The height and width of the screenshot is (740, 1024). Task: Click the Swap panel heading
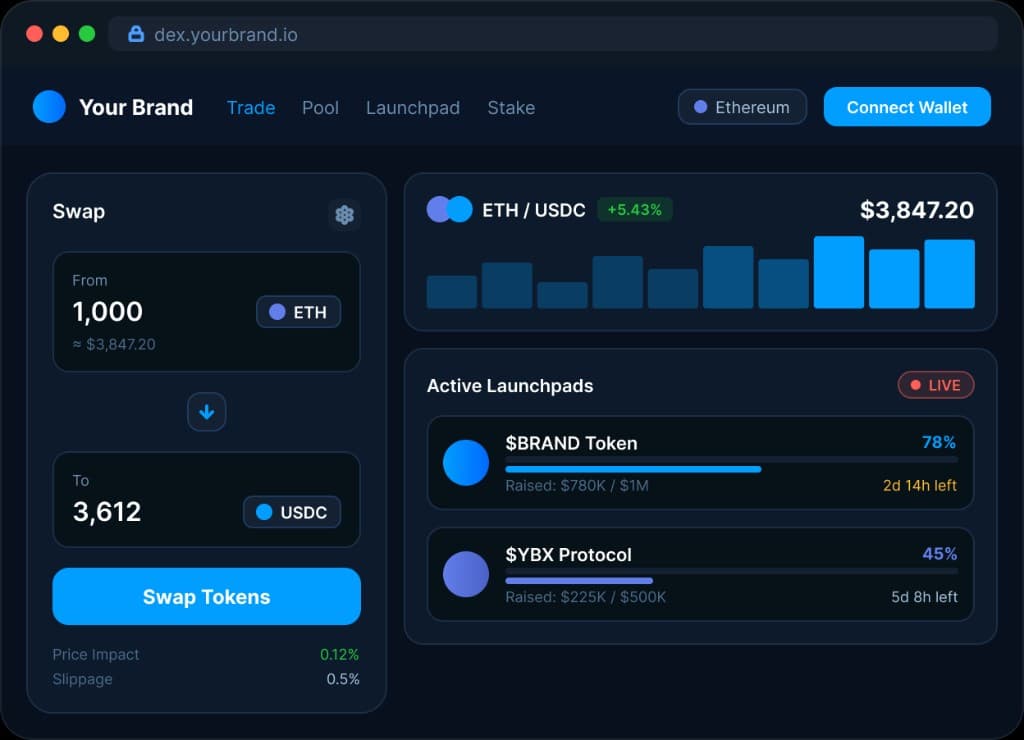pyautogui.click(x=78, y=212)
